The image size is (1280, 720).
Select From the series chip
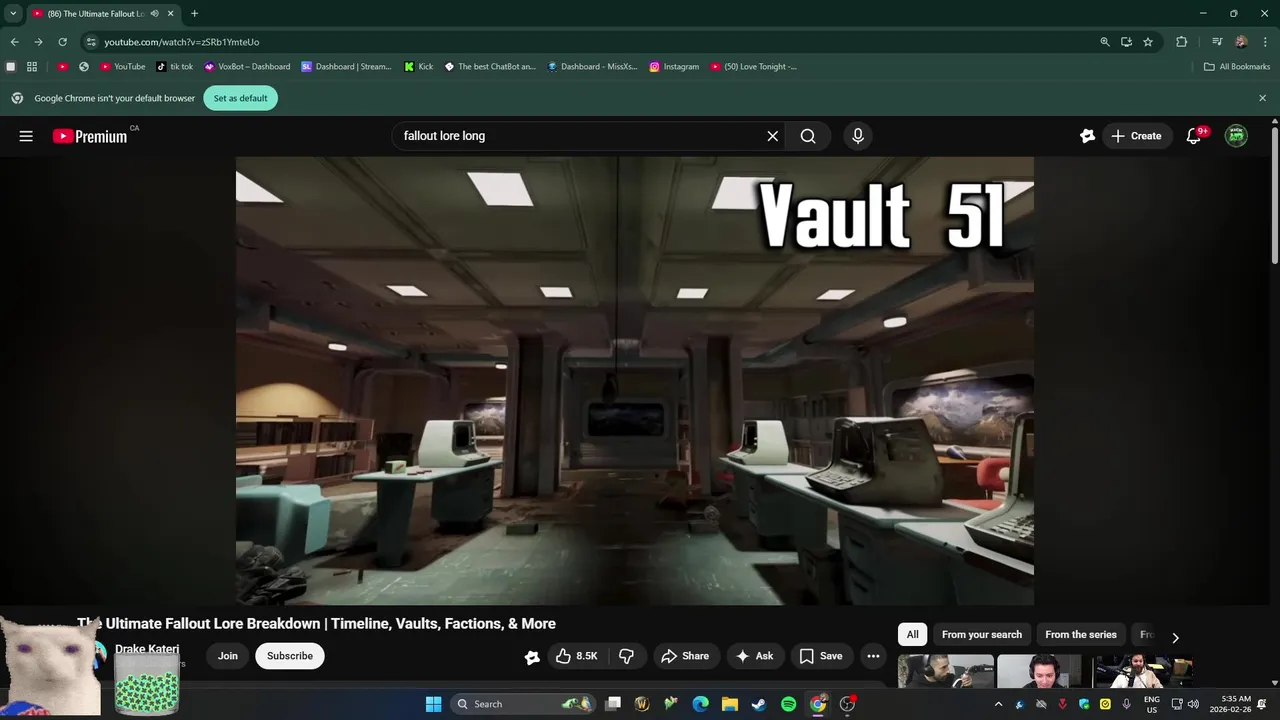click(1080, 634)
